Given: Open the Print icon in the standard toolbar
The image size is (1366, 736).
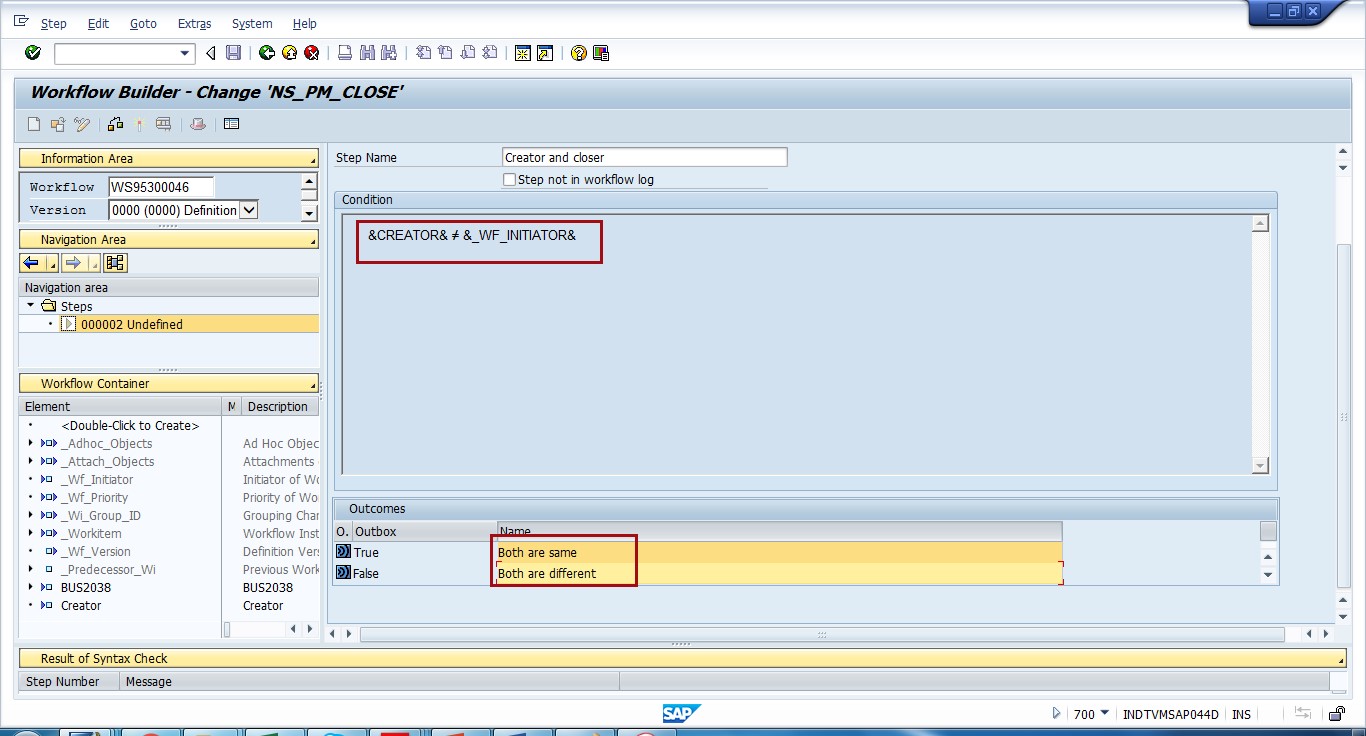Looking at the screenshot, I should pyautogui.click(x=345, y=53).
